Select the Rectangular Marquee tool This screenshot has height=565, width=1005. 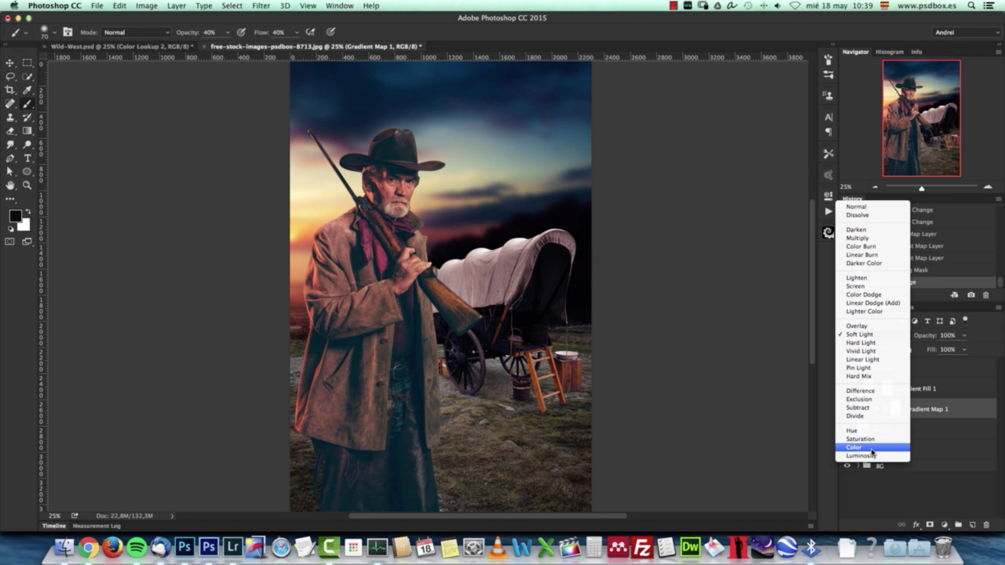(x=27, y=63)
